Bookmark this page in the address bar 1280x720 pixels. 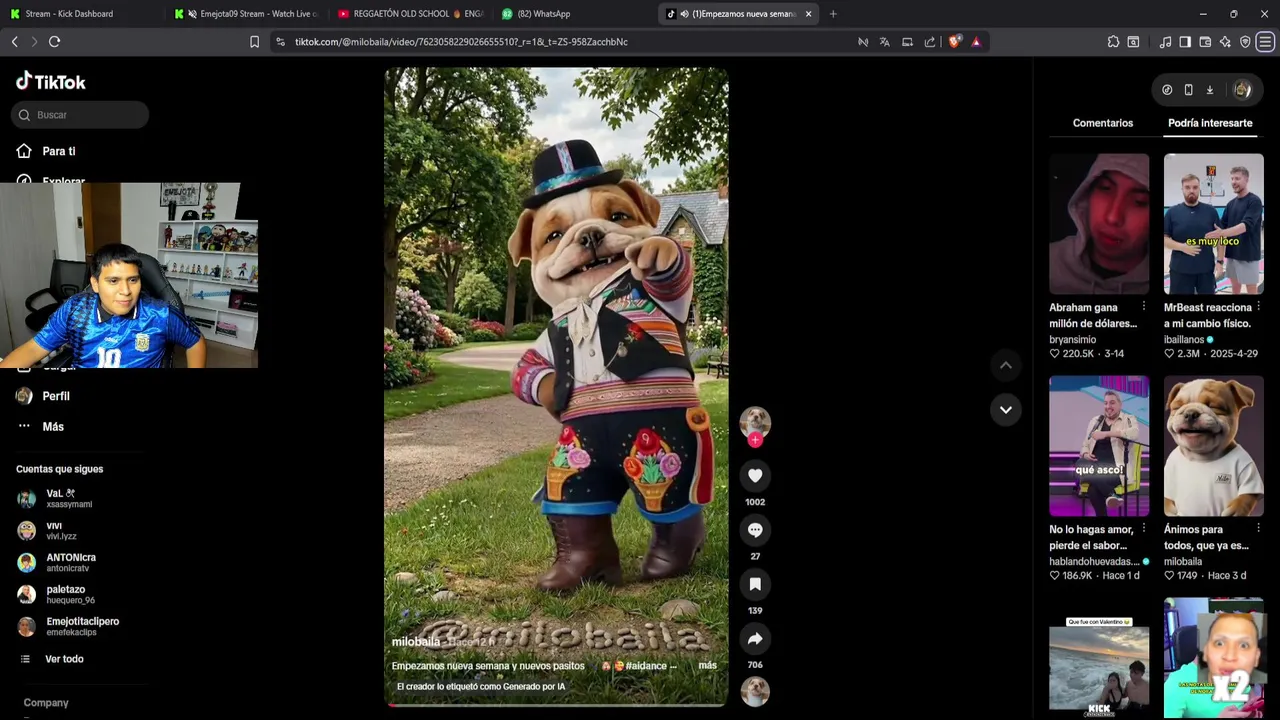[254, 42]
